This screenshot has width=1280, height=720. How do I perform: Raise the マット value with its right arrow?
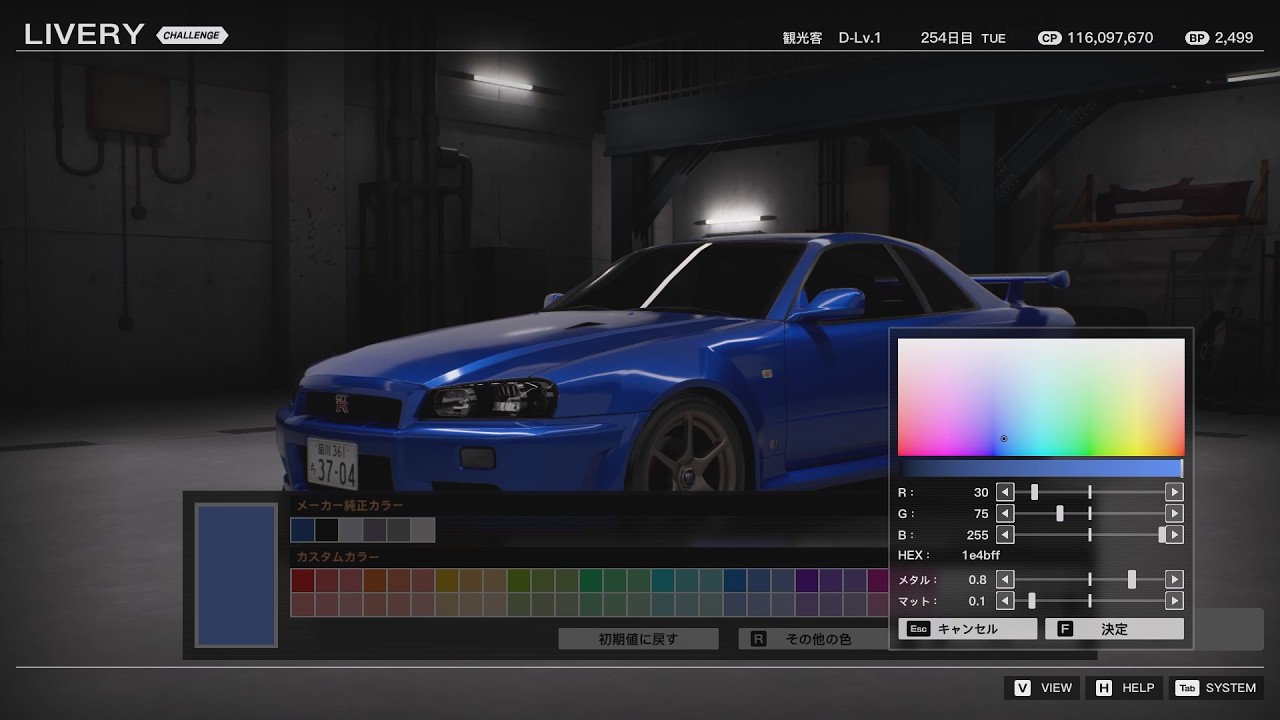pos(1174,601)
